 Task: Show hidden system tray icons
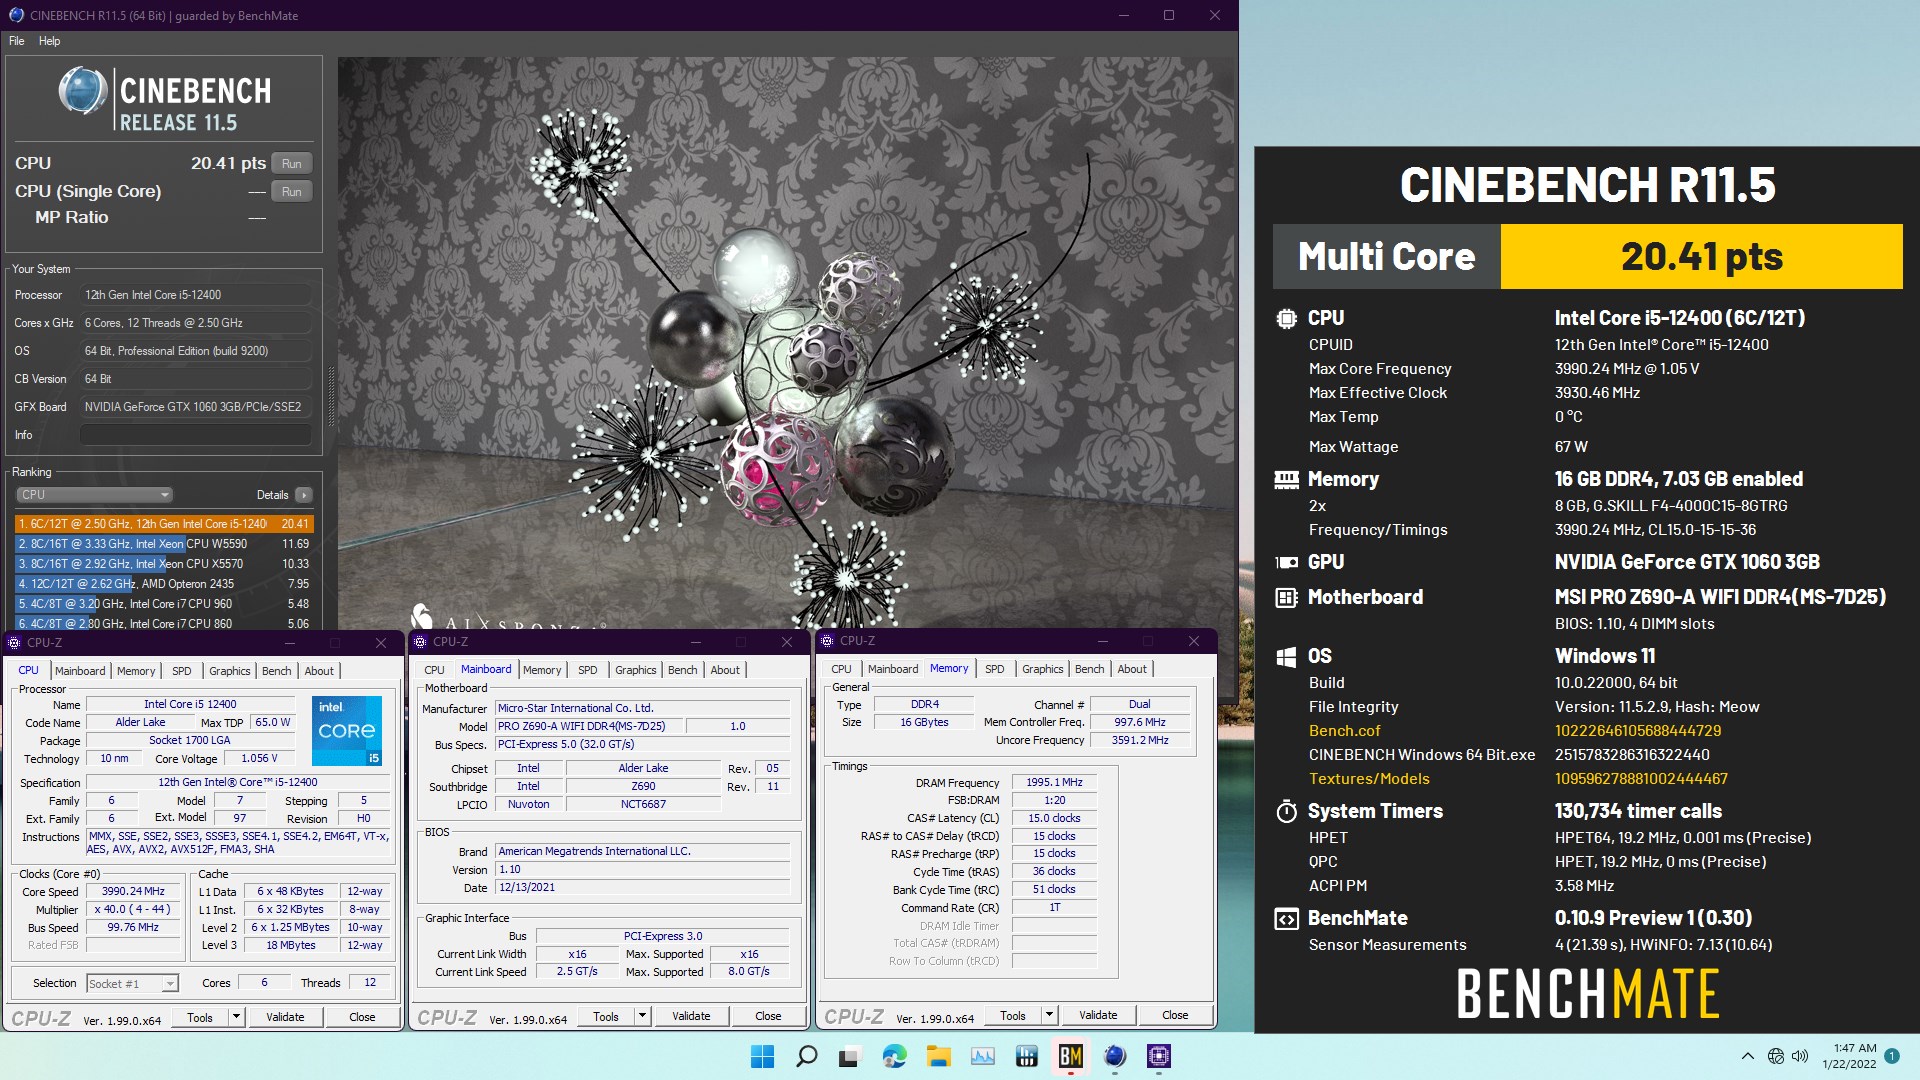coord(1747,1056)
